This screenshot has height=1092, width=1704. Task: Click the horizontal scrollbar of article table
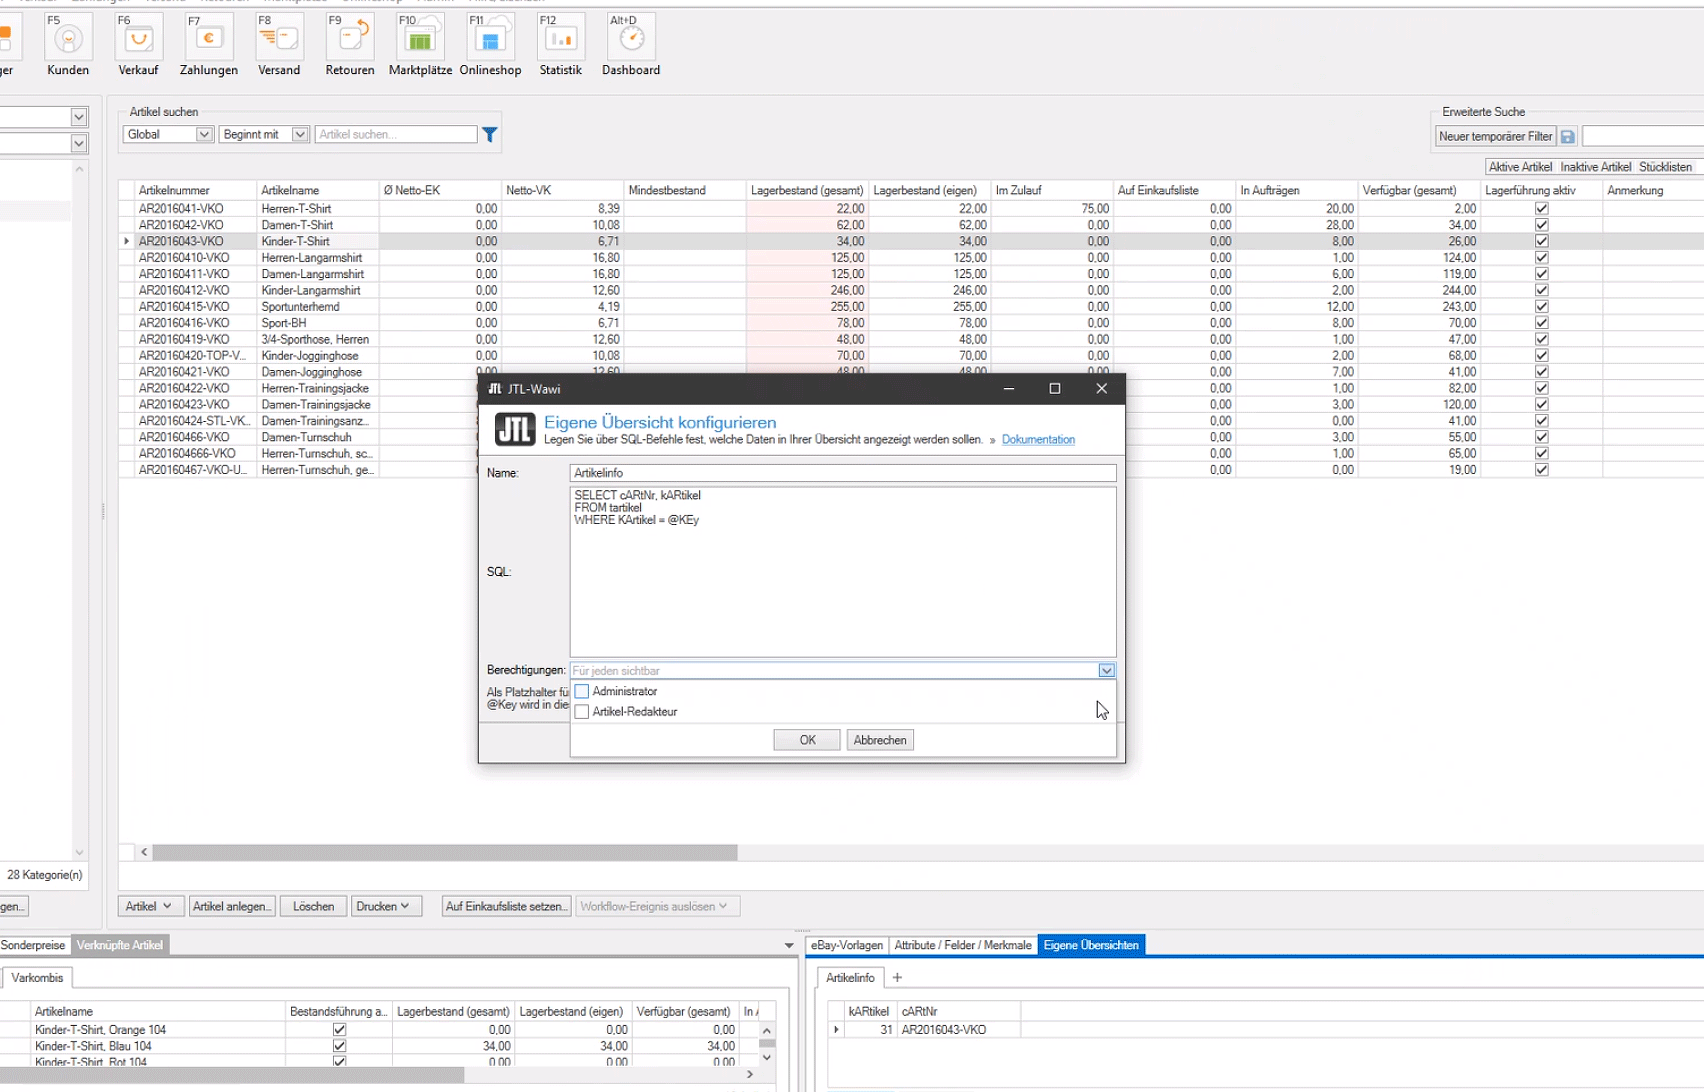(x=445, y=852)
